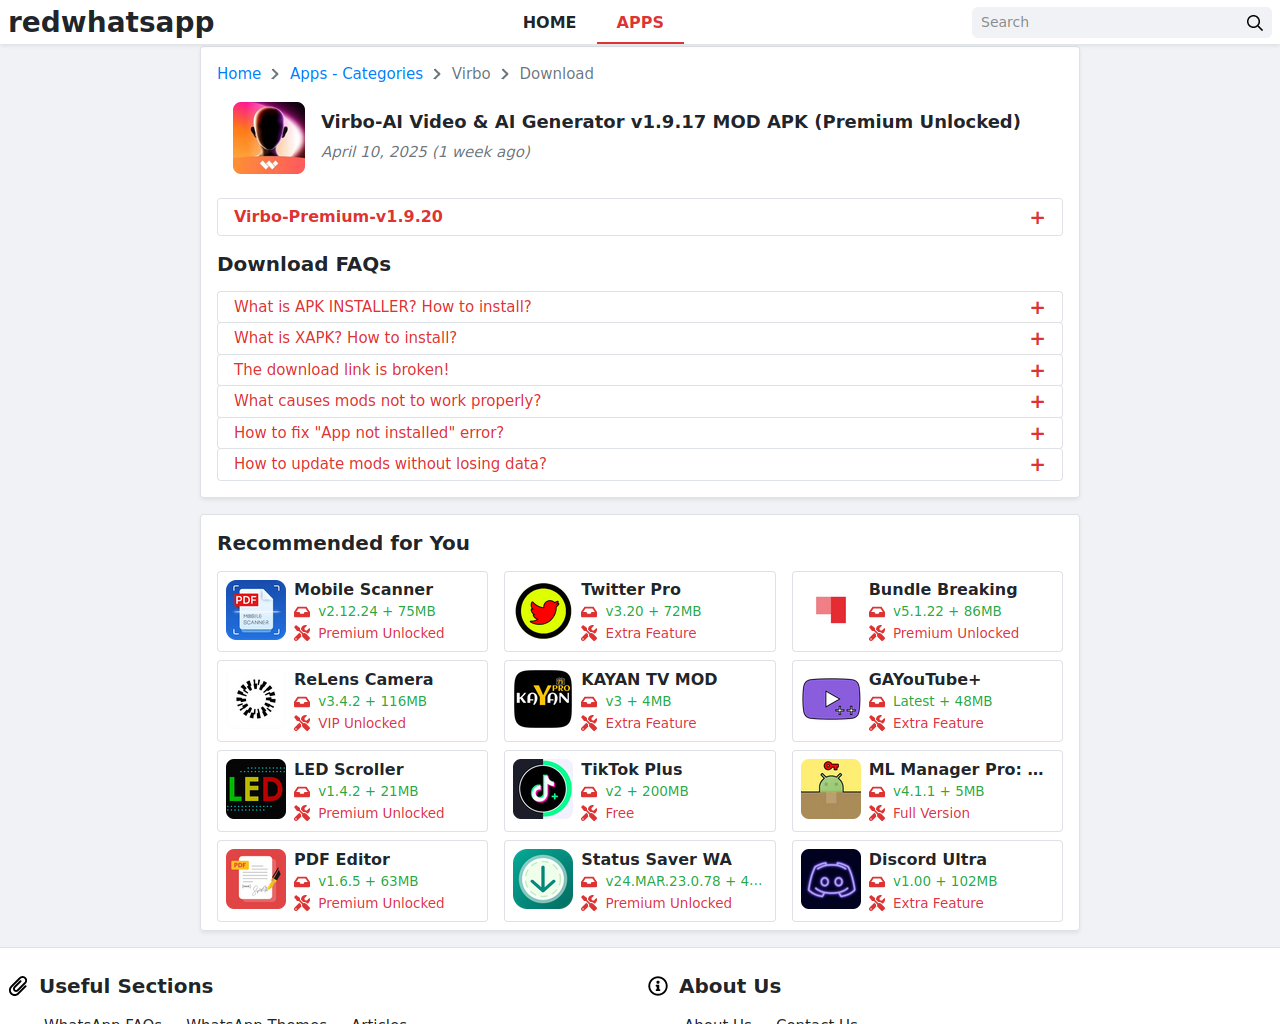Click the Virbo-AI Video & AI Generator title

click(x=670, y=122)
